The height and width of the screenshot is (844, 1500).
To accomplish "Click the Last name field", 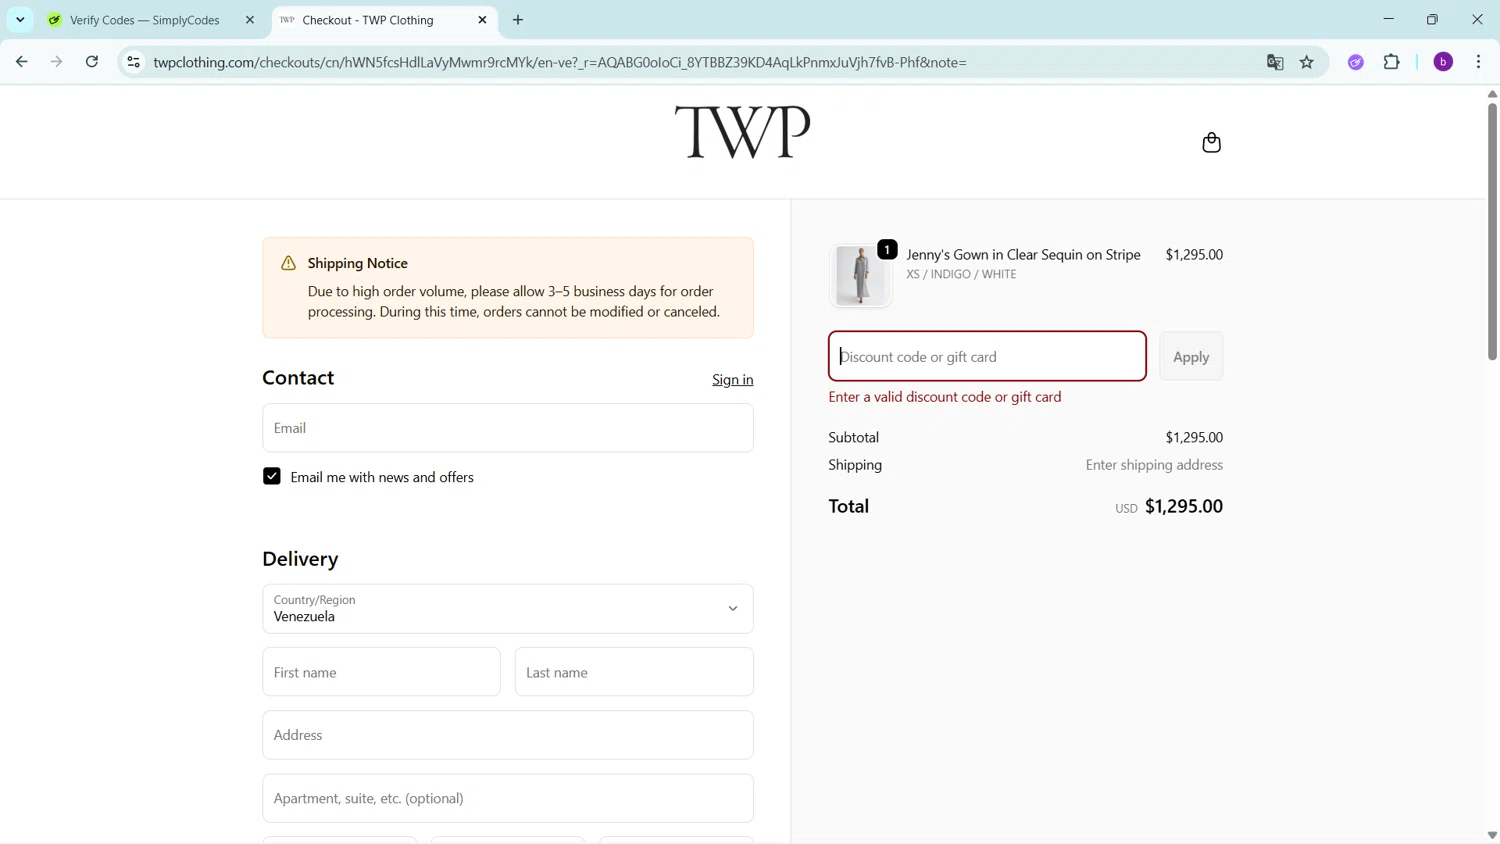I will 634,672.
